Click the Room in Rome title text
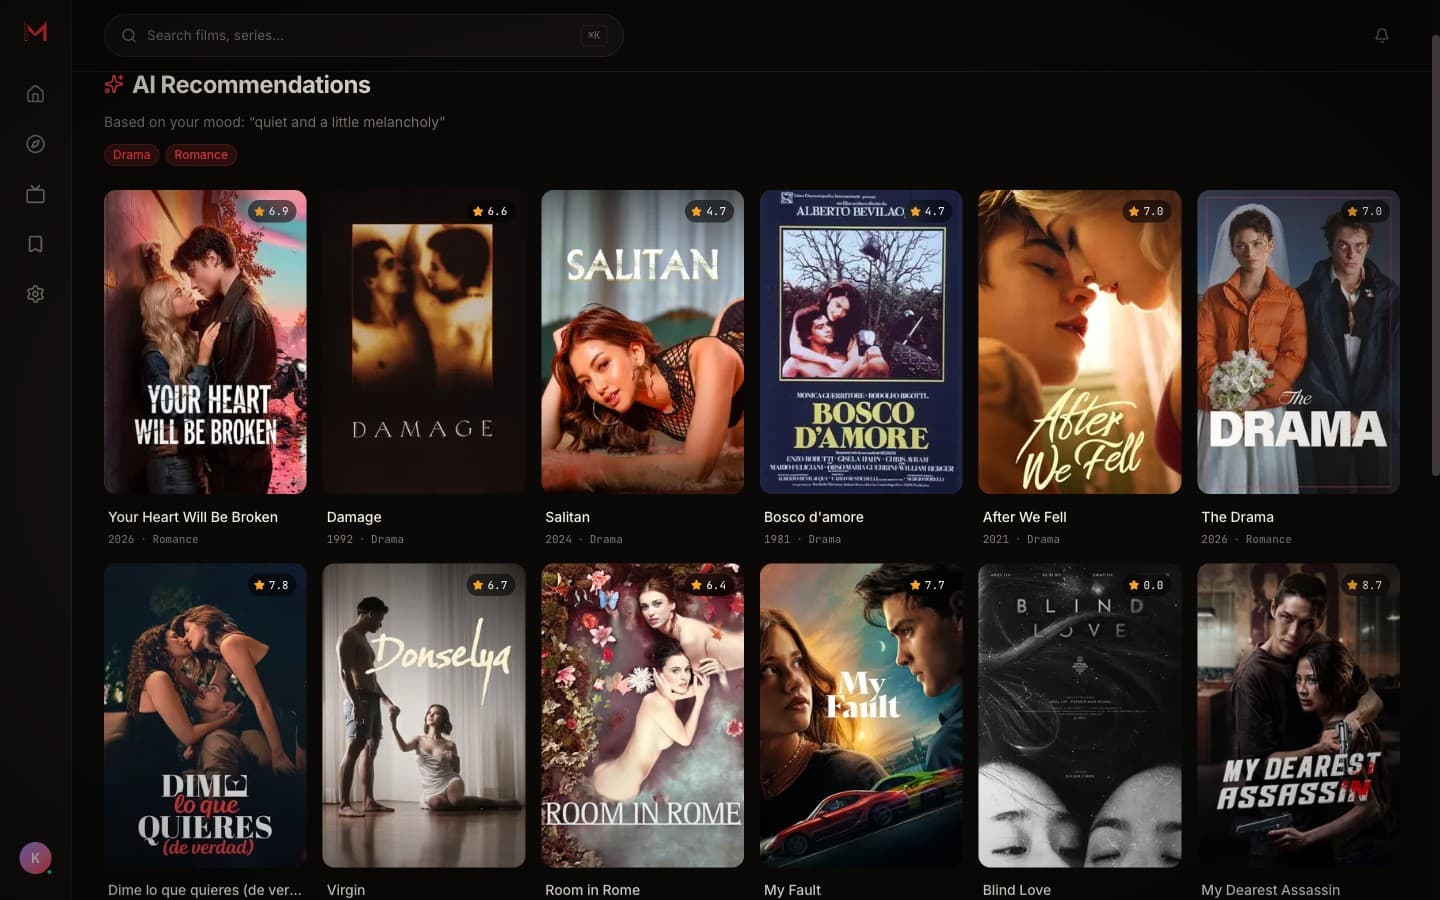This screenshot has height=900, width=1440. pos(592,890)
